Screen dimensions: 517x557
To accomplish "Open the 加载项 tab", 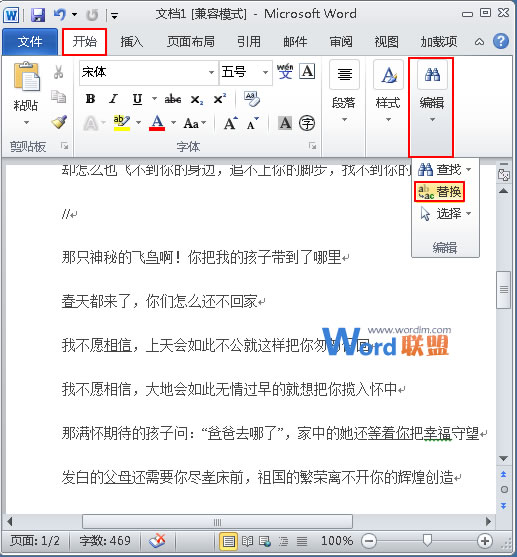I will pos(439,42).
